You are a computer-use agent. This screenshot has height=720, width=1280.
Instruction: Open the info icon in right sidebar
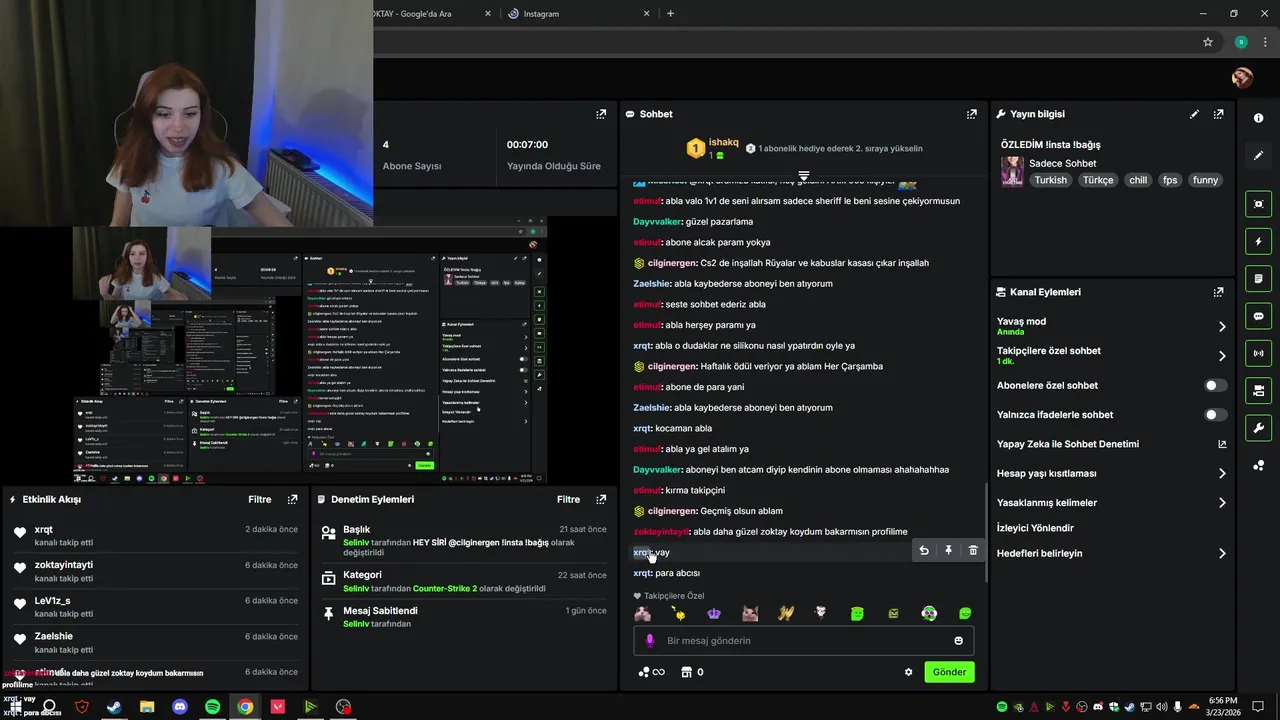click(x=1258, y=118)
